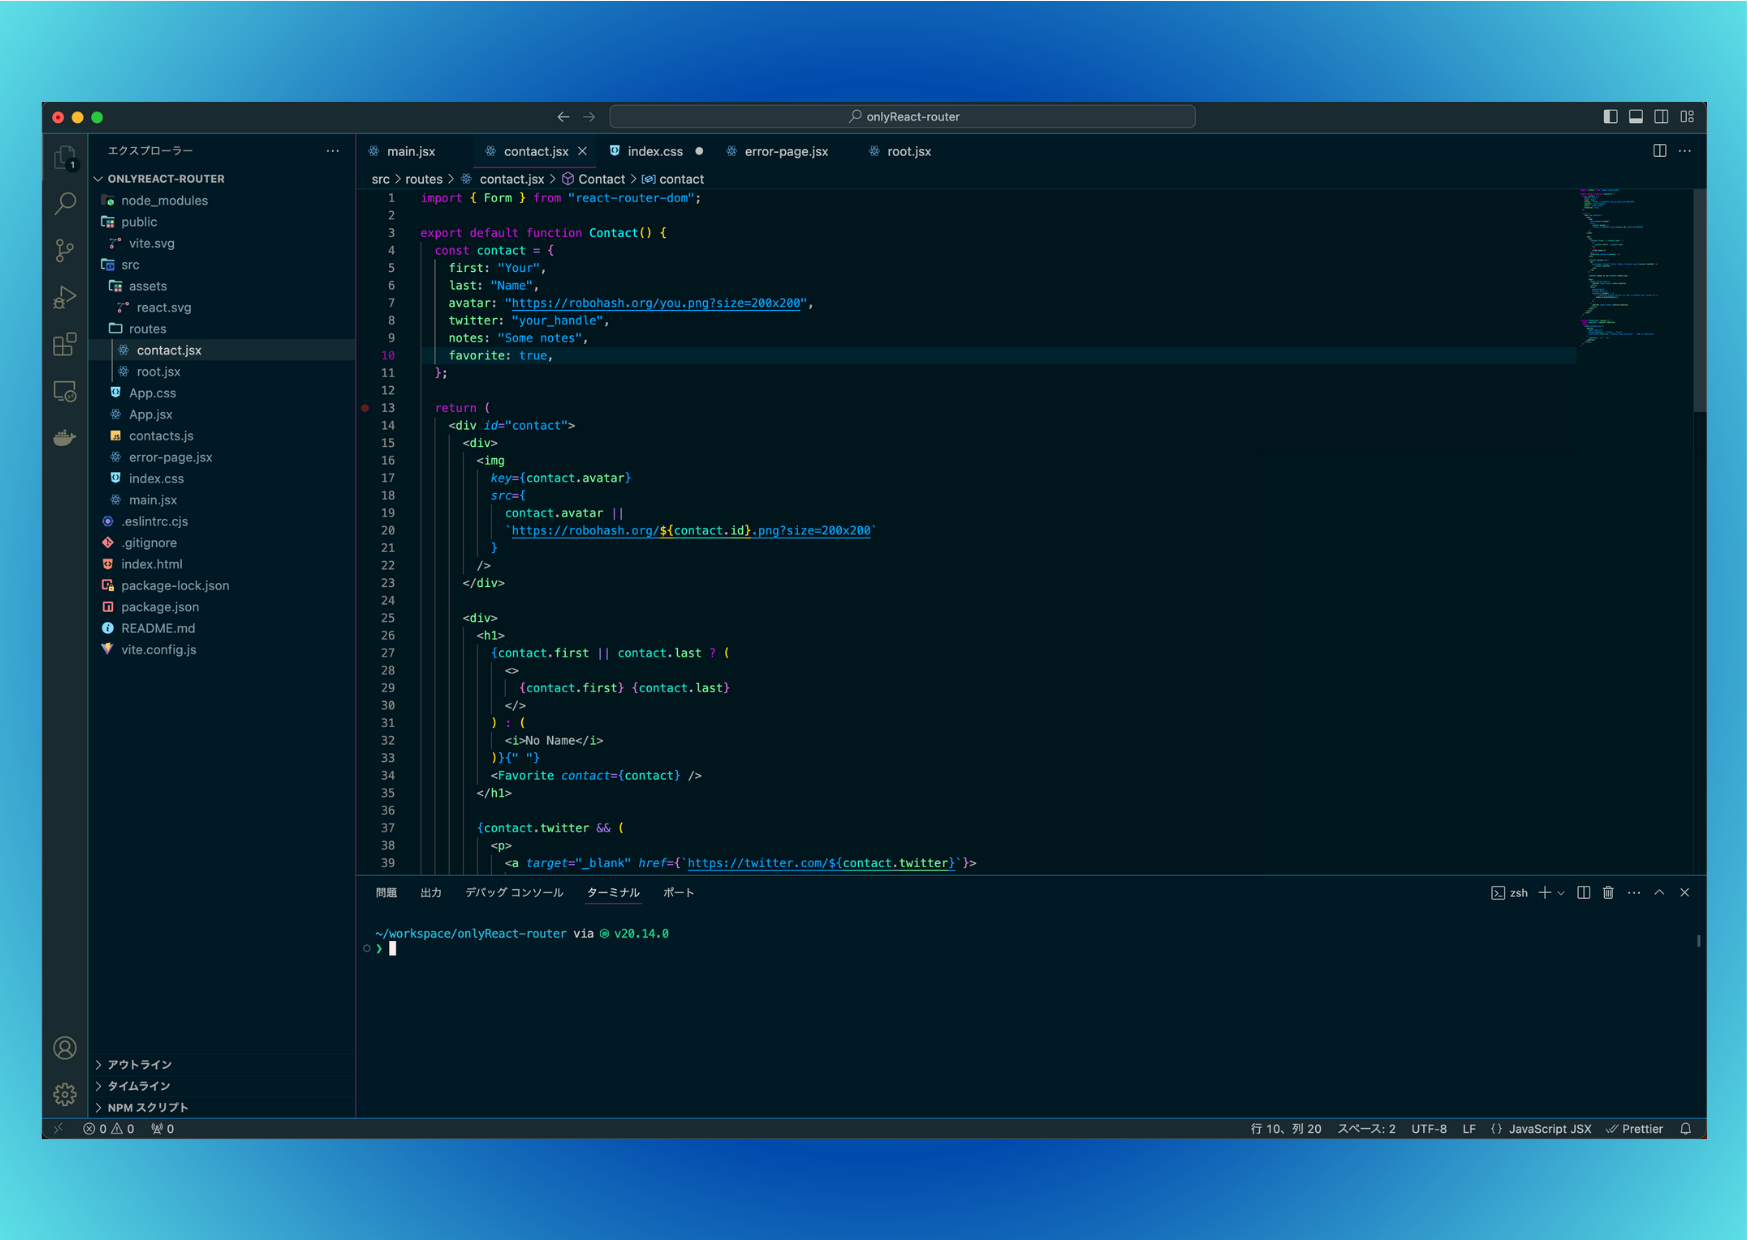Open the 問題 panel tab

(386, 893)
